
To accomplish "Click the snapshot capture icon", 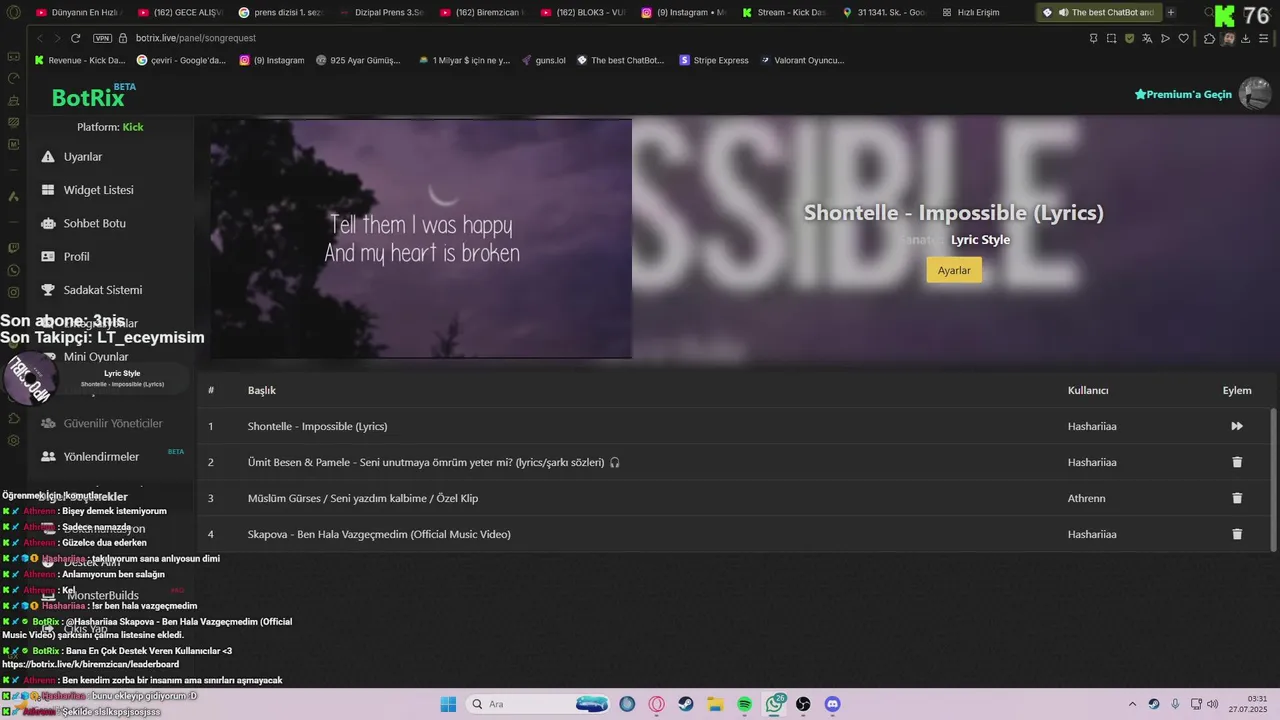I will click(x=1111, y=38).
